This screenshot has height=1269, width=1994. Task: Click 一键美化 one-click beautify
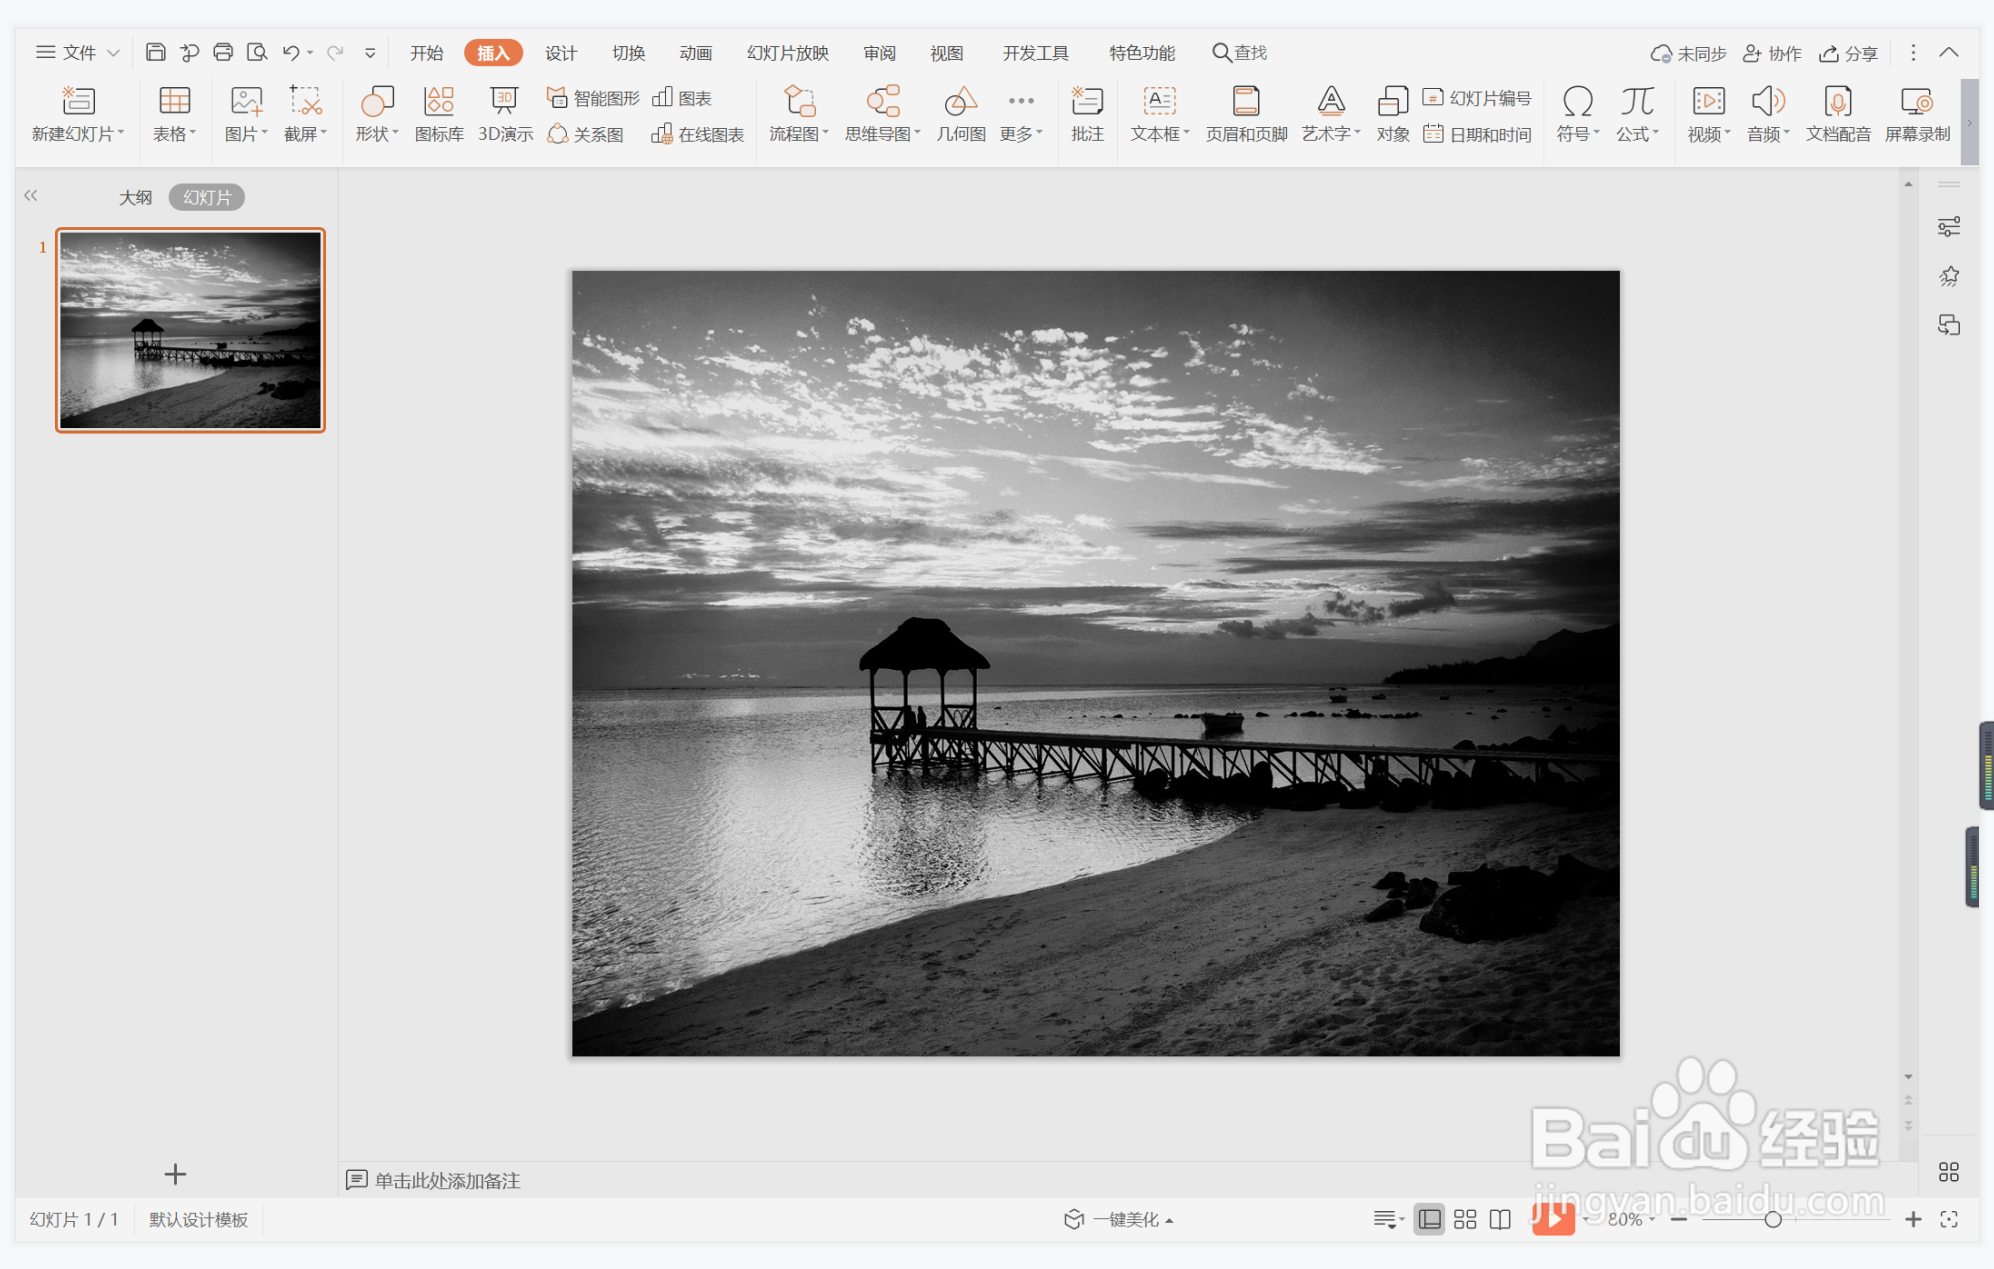tap(1118, 1219)
